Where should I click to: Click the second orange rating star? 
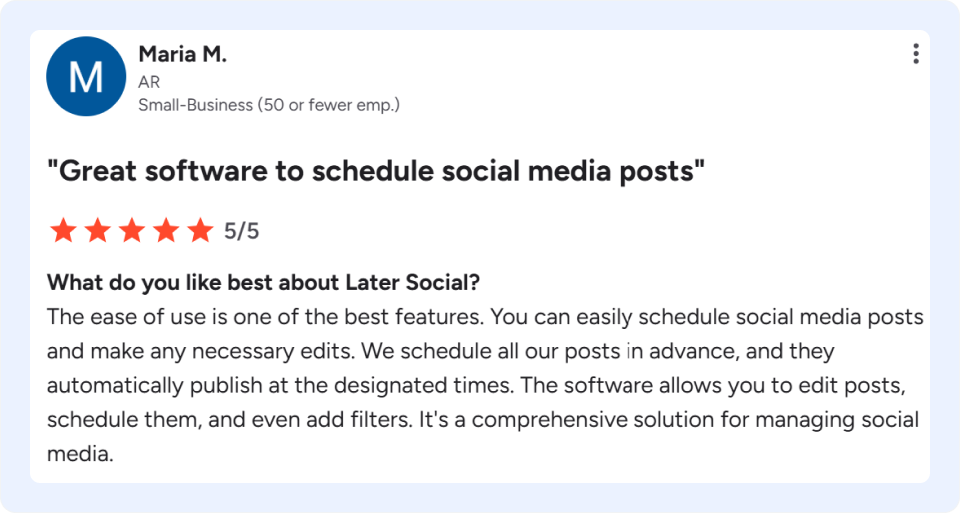pos(97,231)
